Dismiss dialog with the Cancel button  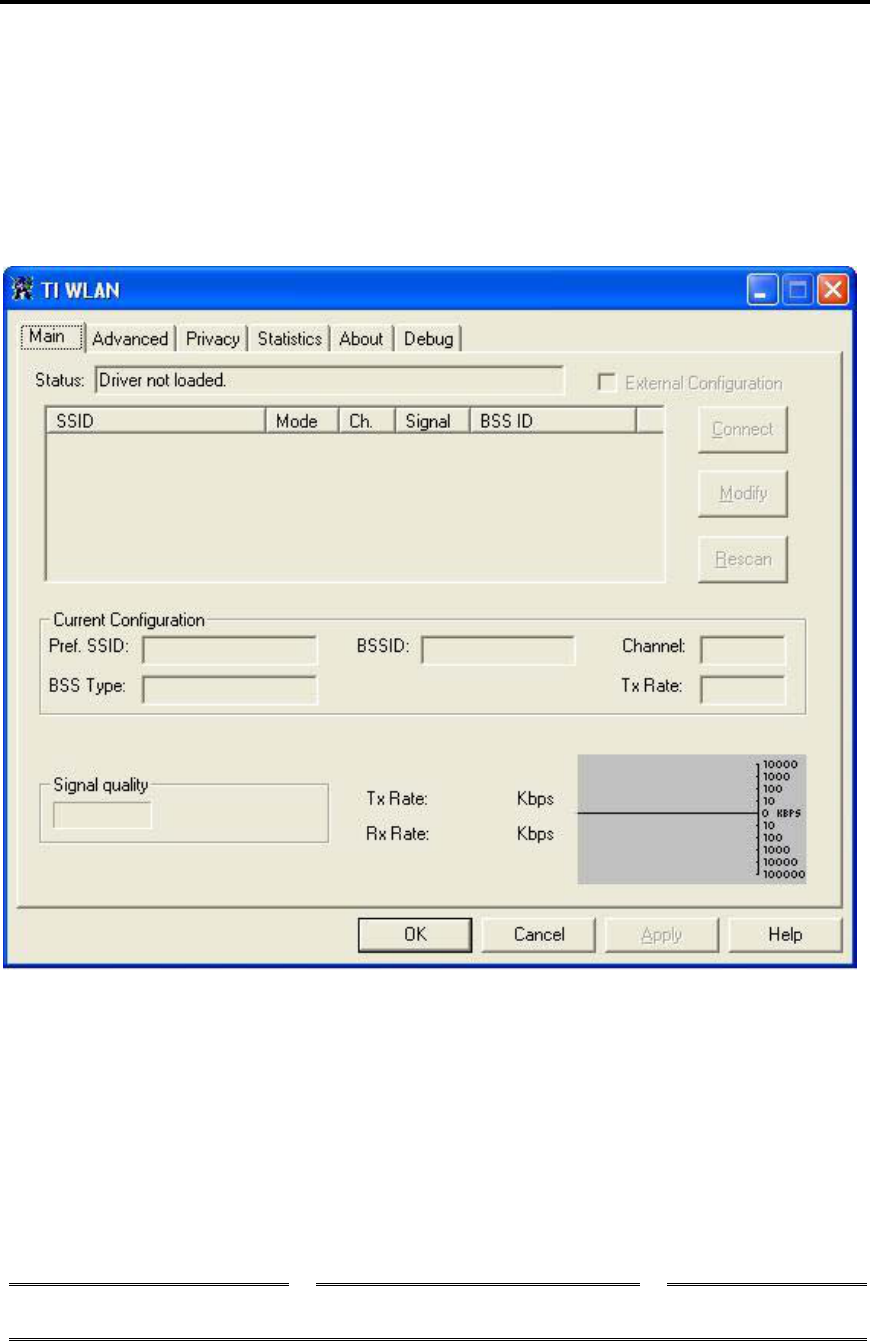539,935
